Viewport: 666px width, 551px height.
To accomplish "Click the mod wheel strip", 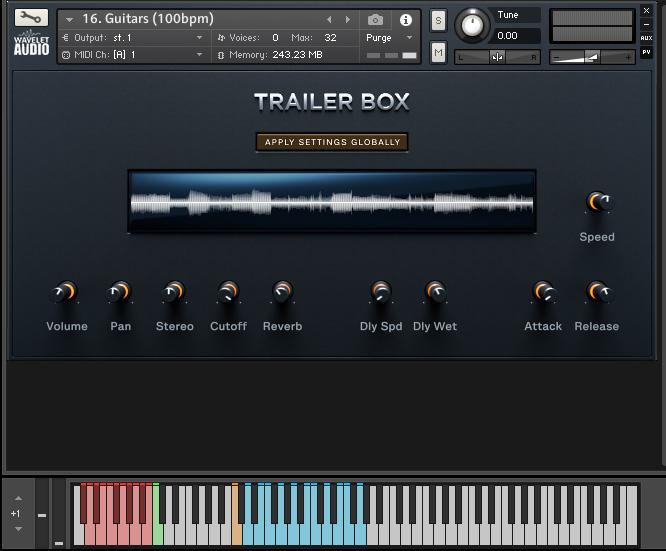I will tap(59, 513).
